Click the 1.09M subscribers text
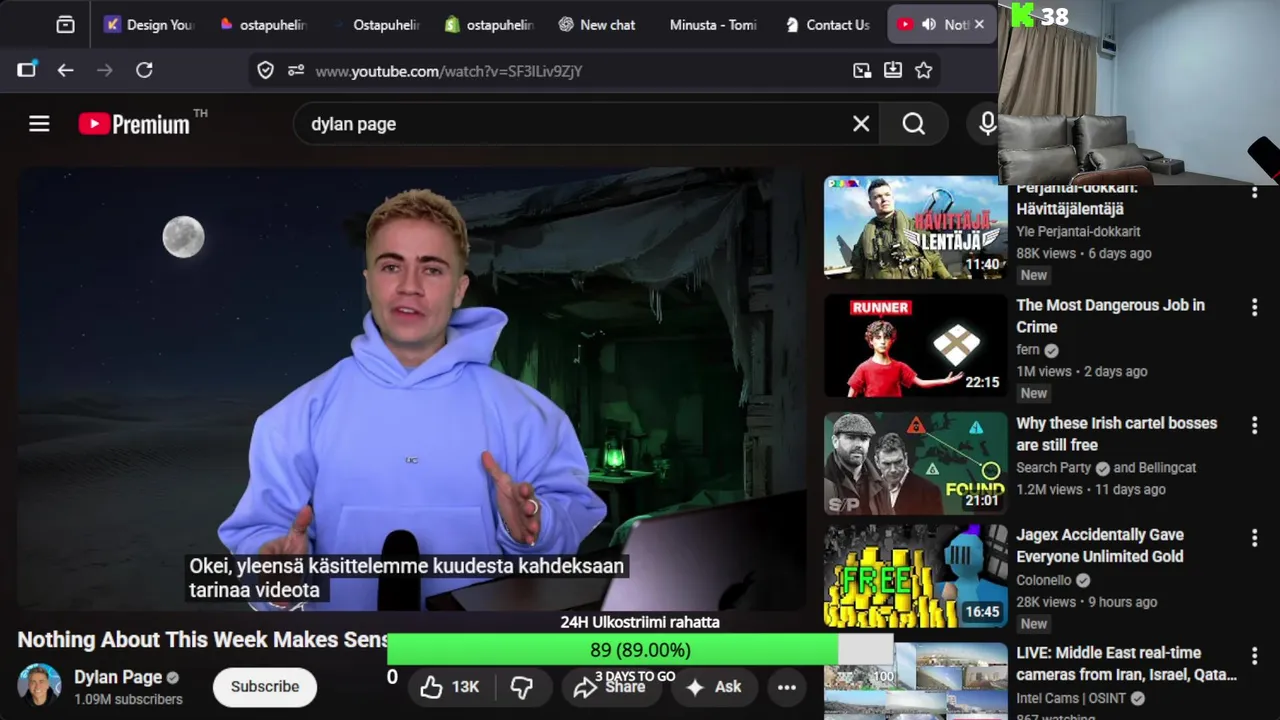 click(128, 699)
